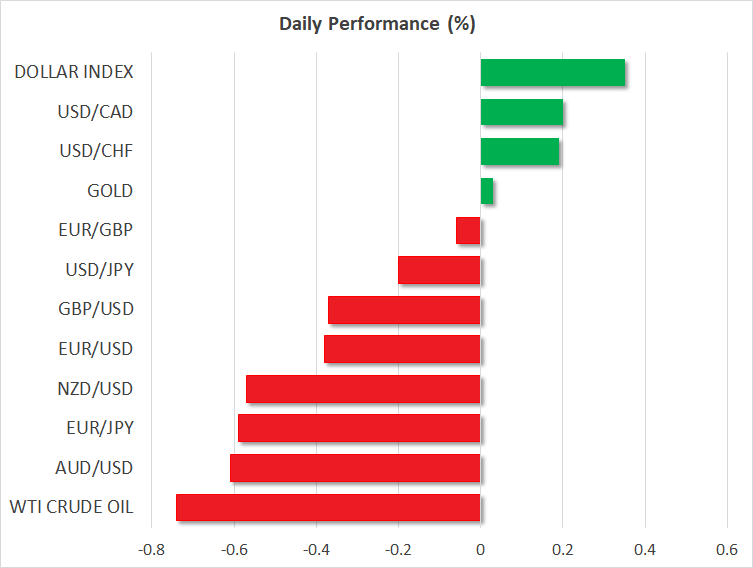The image size is (753, 568).
Task: Click the red EUR/USD bar
Action: [402, 349]
